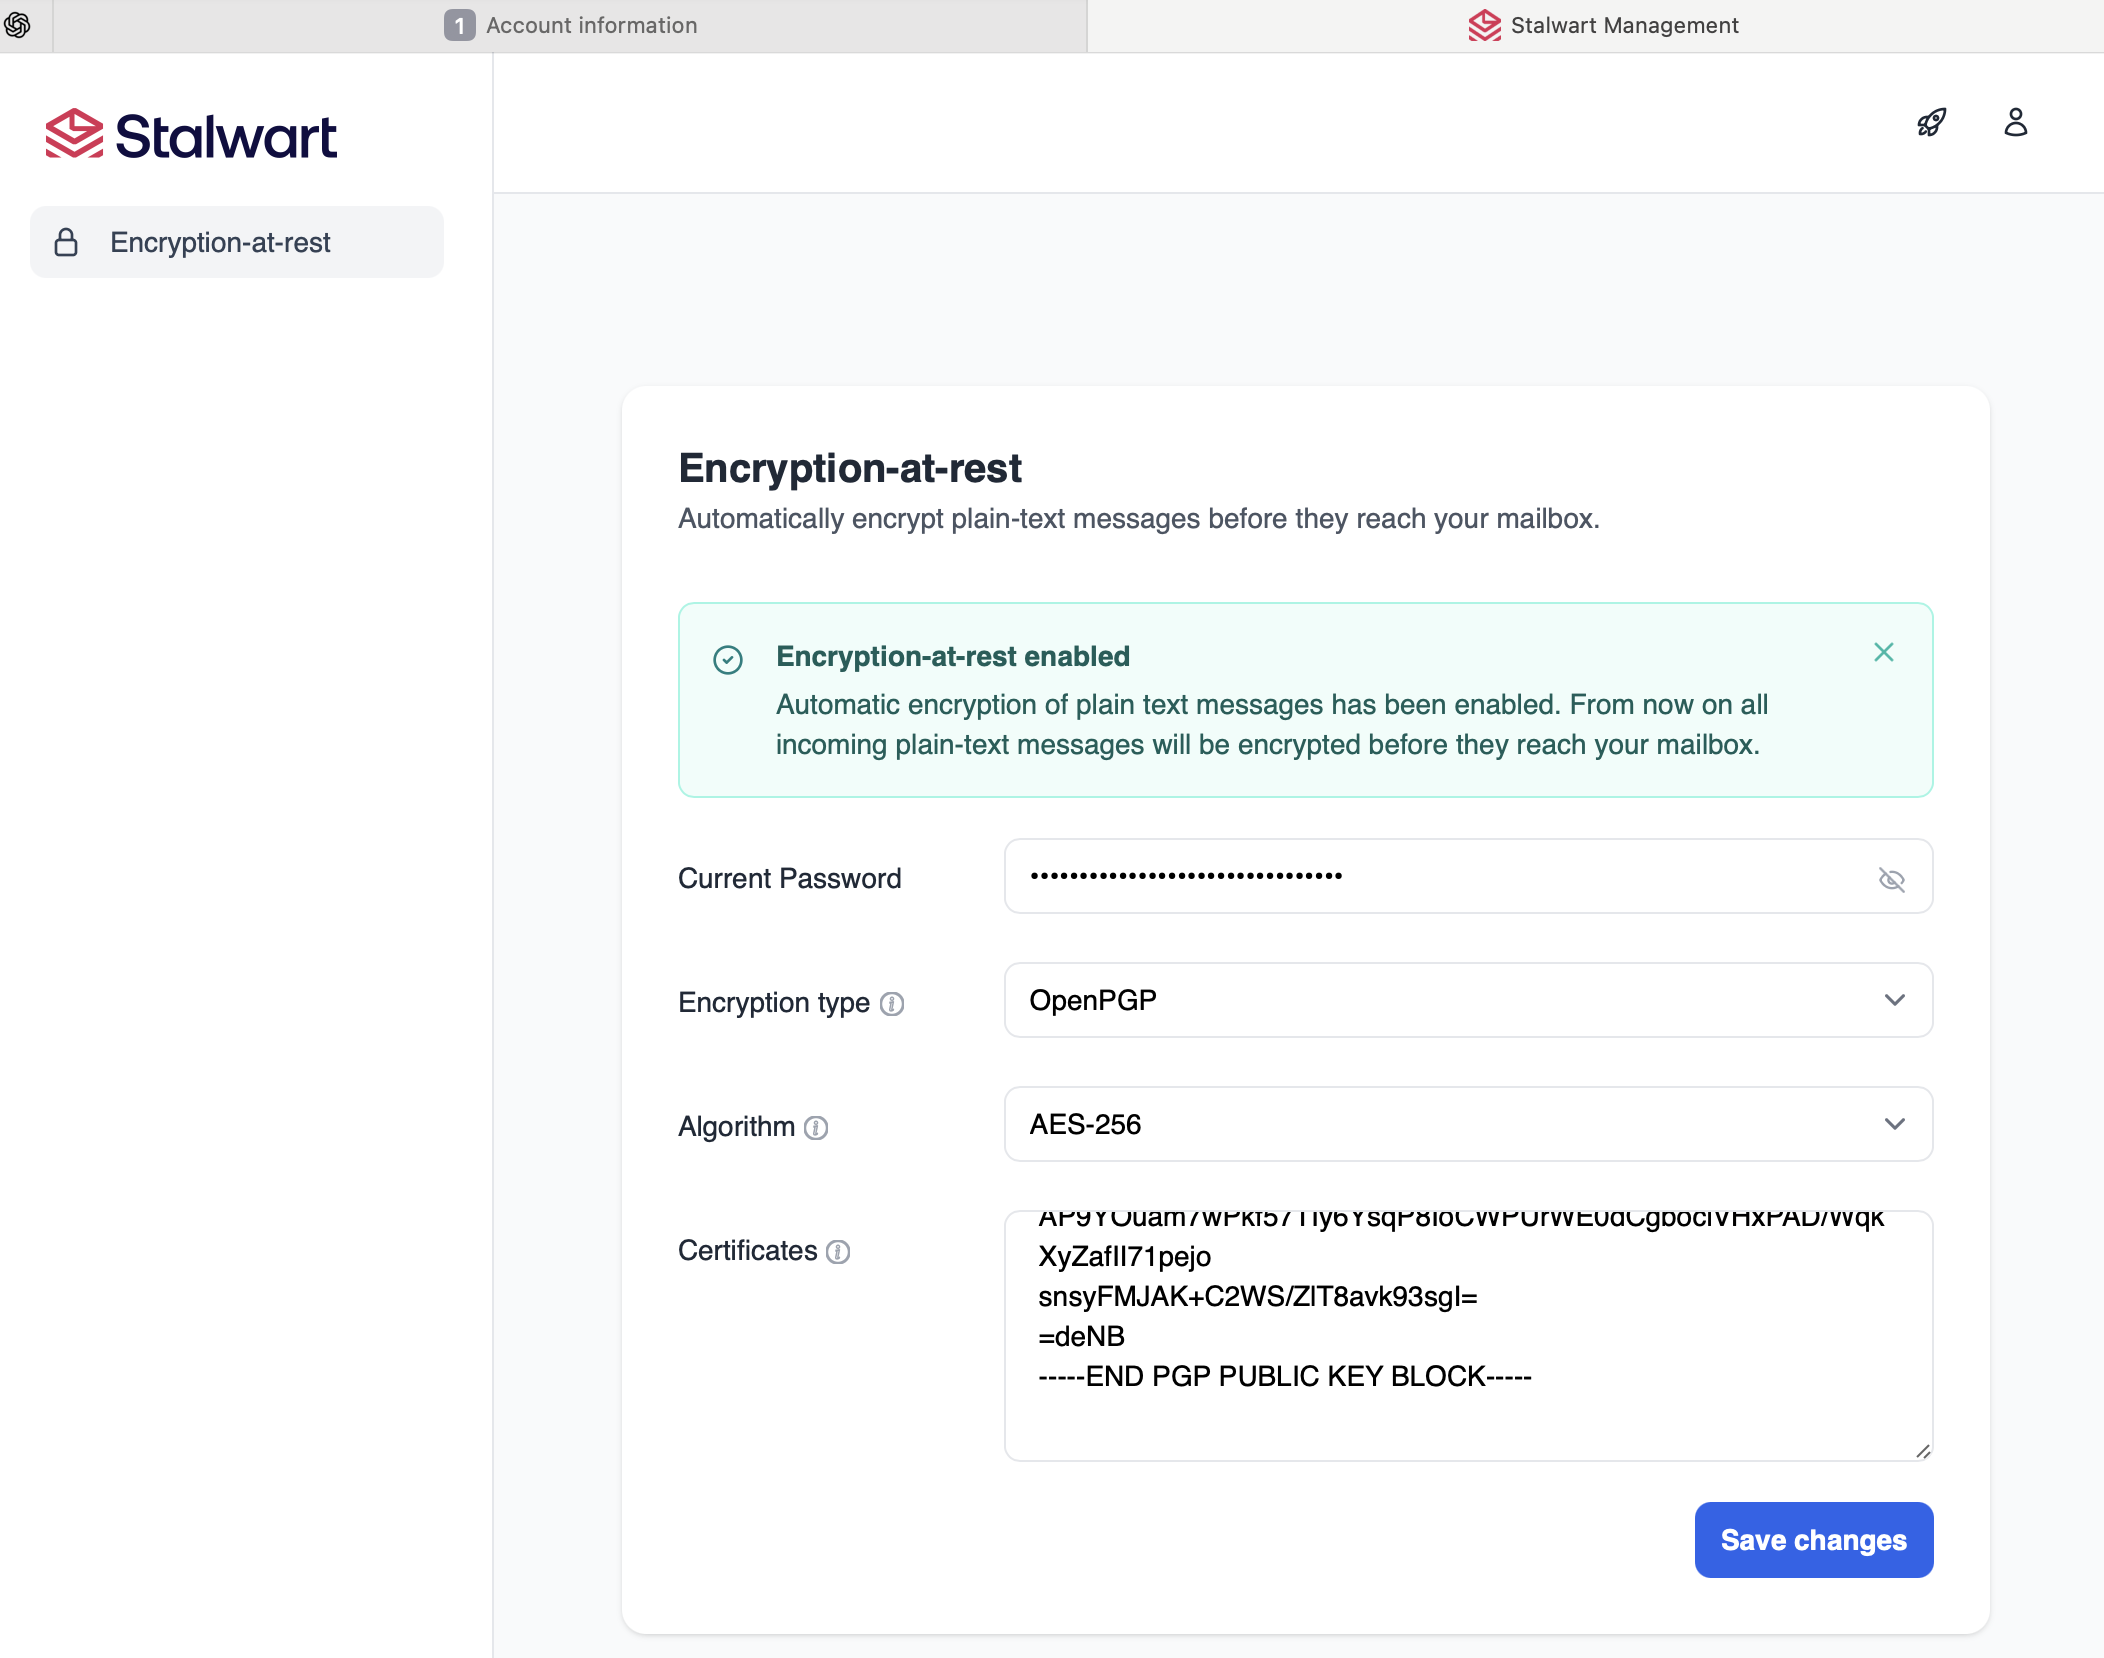2104x1658 pixels.
Task: Open the user account icon menu
Action: click(x=2015, y=123)
